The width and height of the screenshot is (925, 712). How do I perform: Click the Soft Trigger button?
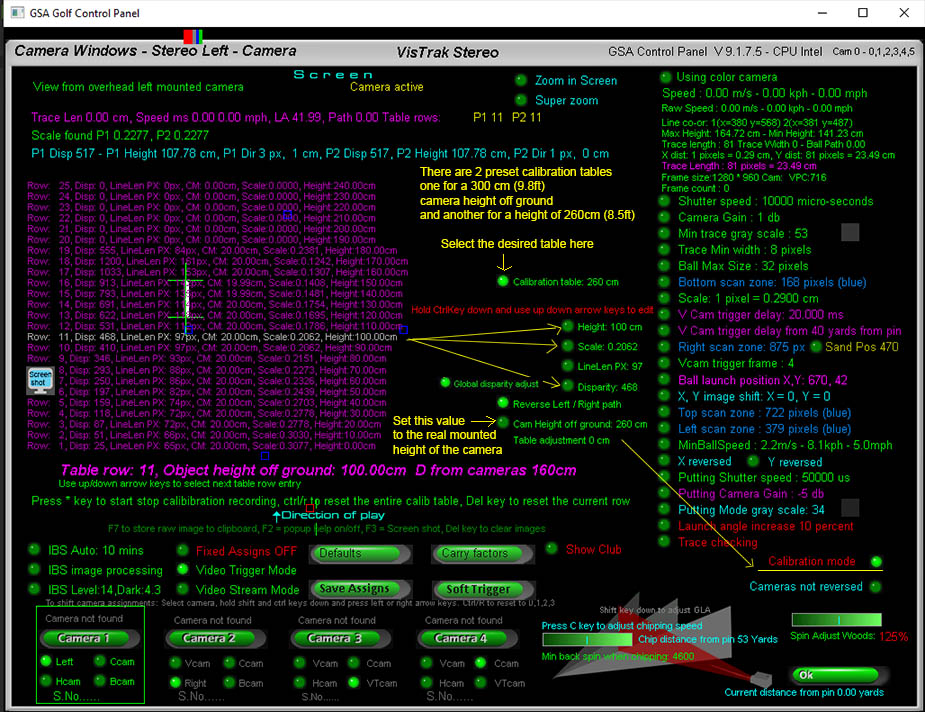coord(477,589)
